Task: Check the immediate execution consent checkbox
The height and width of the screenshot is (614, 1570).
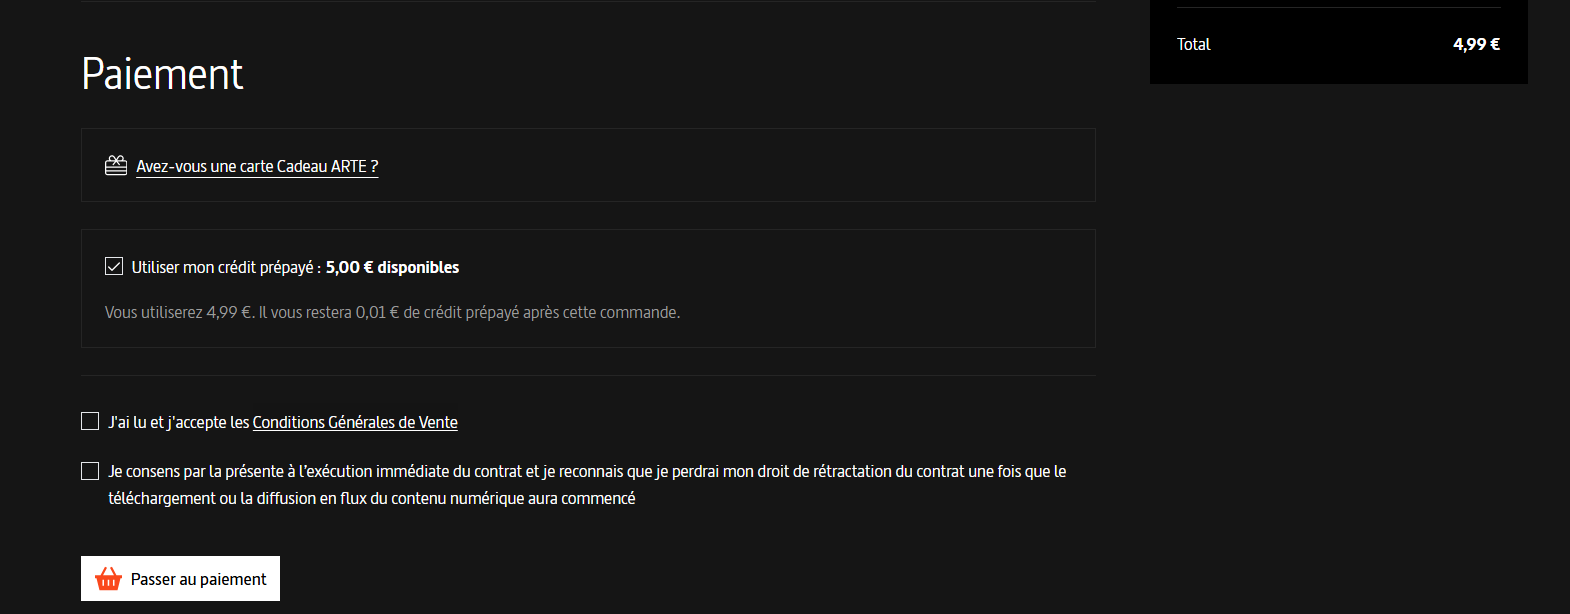Action: click(90, 470)
